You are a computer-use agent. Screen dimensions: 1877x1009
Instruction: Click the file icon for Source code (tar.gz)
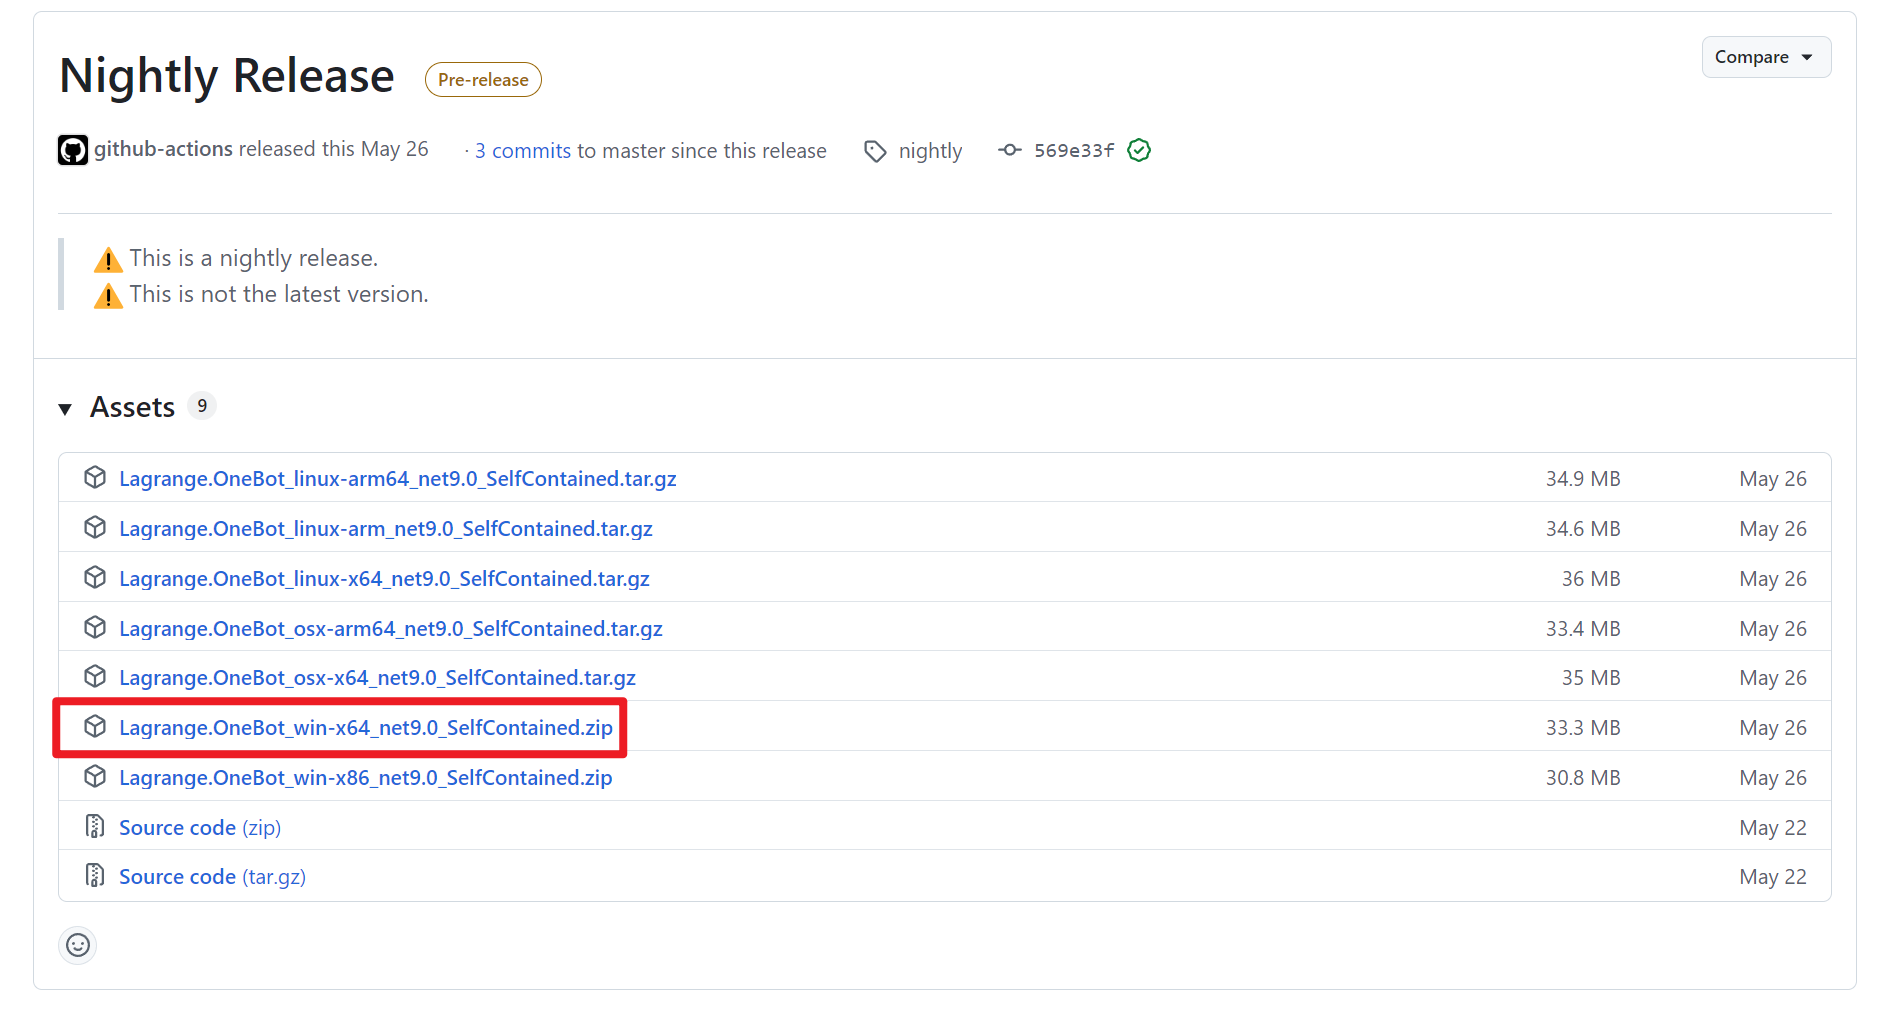pos(95,876)
